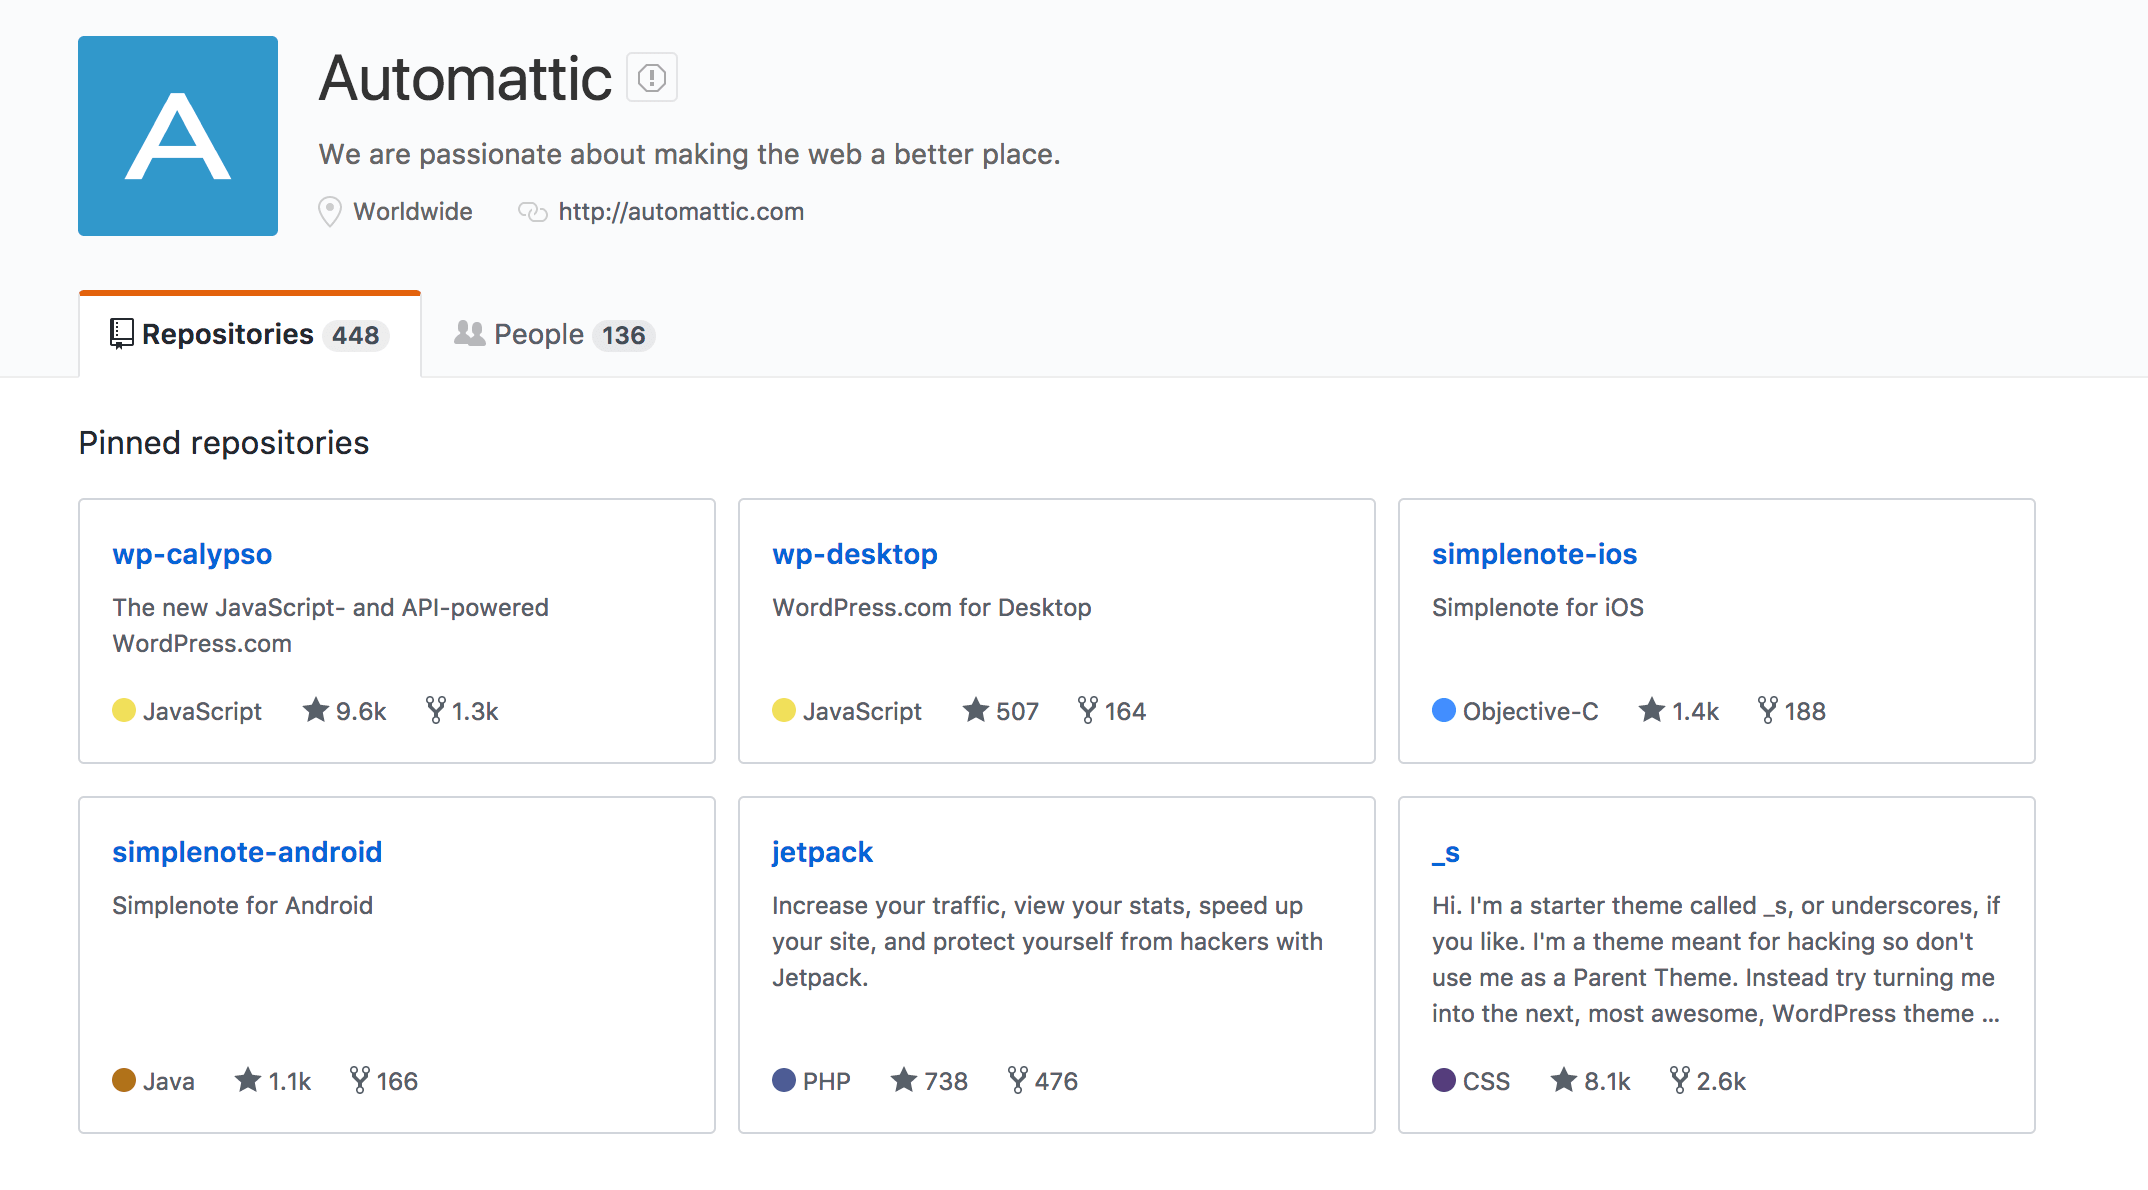Viewport: 2148px width, 1190px height.
Task: Open the simplenote-android repository
Action: 247,851
